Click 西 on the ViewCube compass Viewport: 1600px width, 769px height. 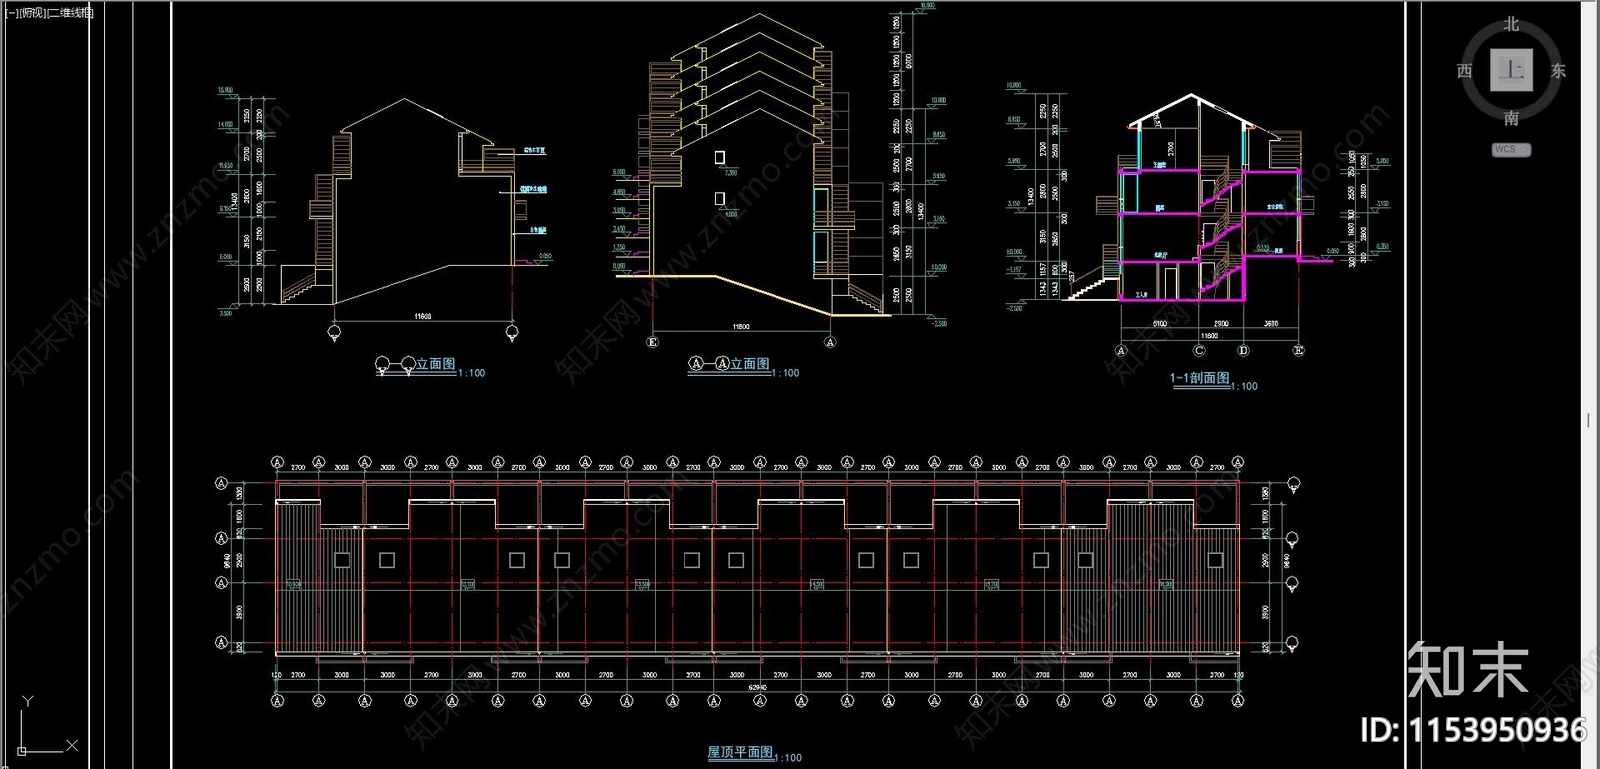click(1464, 71)
